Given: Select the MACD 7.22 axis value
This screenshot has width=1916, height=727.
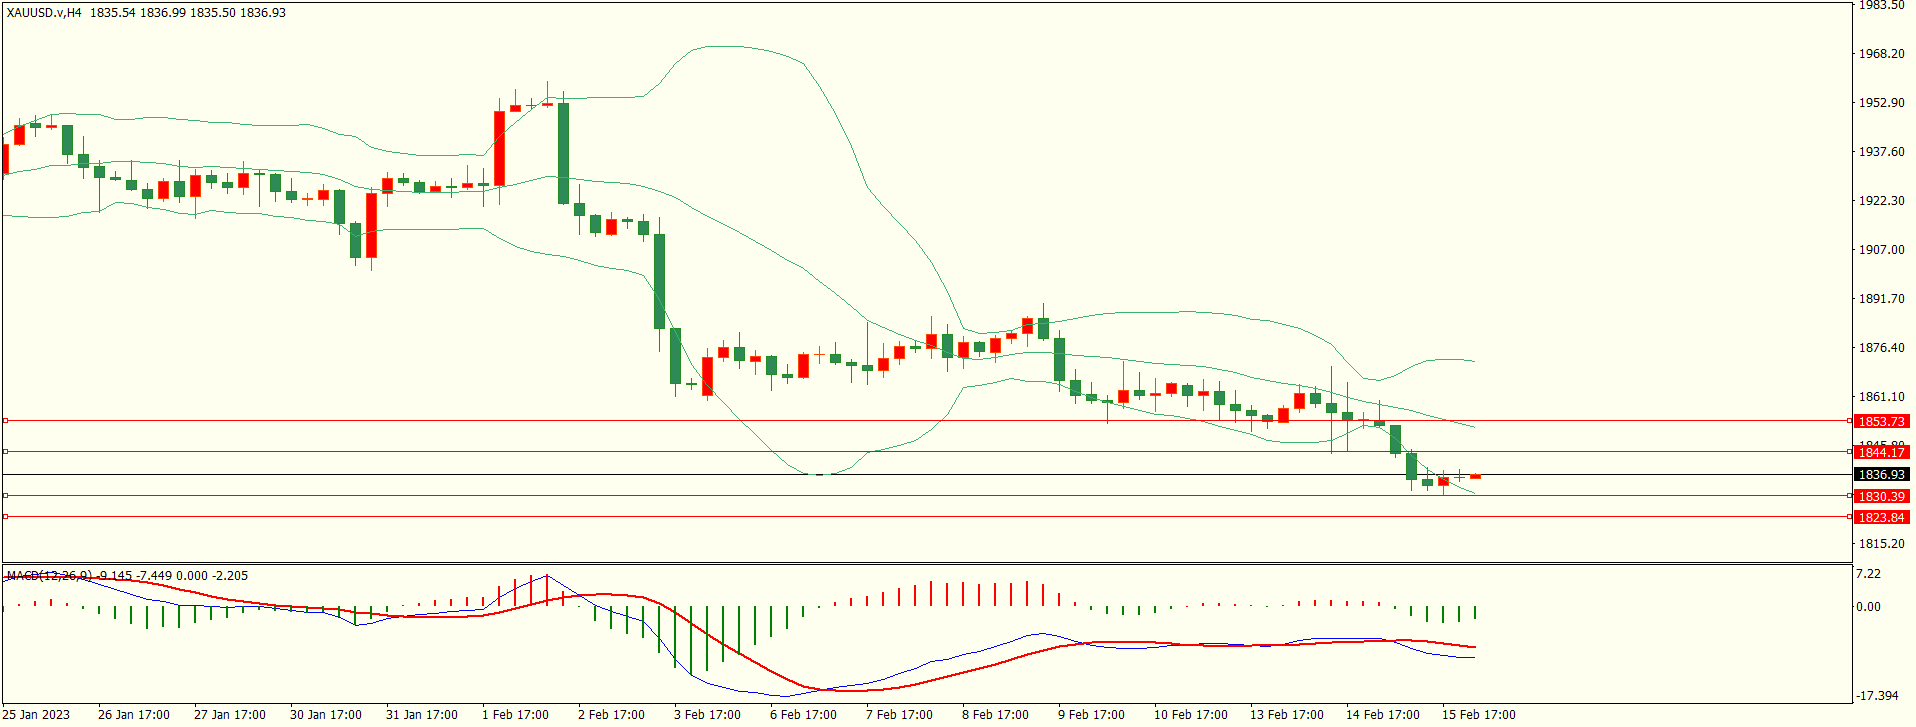Looking at the screenshot, I should 1868,574.
